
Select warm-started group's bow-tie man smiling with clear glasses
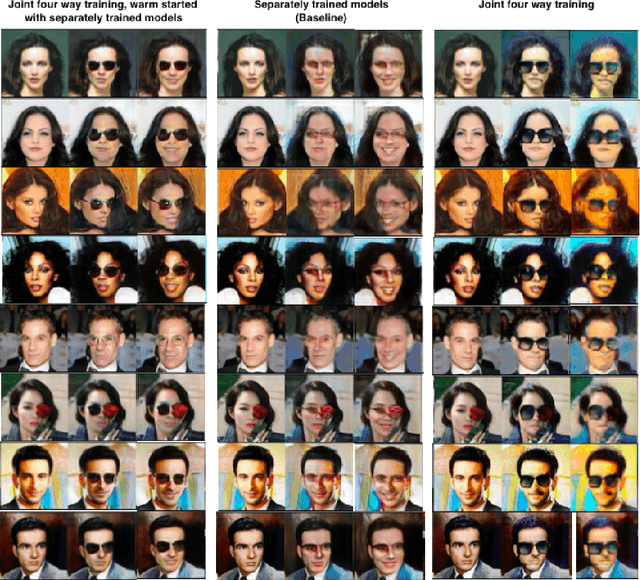click(x=171, y=338)
